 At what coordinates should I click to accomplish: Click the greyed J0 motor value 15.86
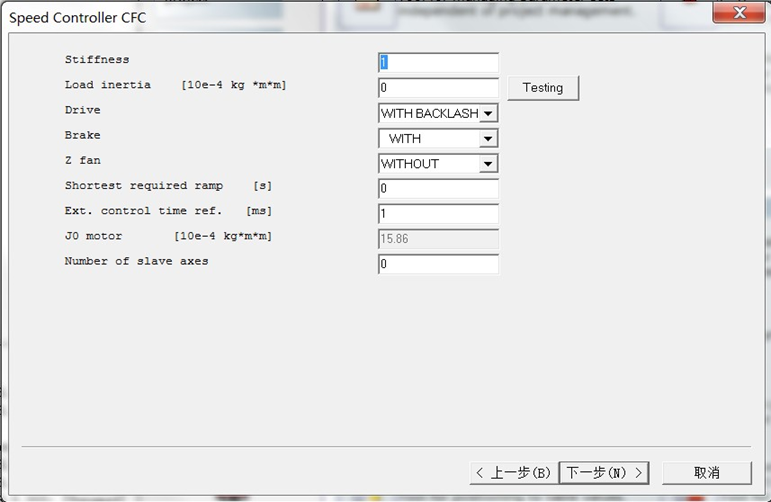pyautogui.click(x=438, y=239)
